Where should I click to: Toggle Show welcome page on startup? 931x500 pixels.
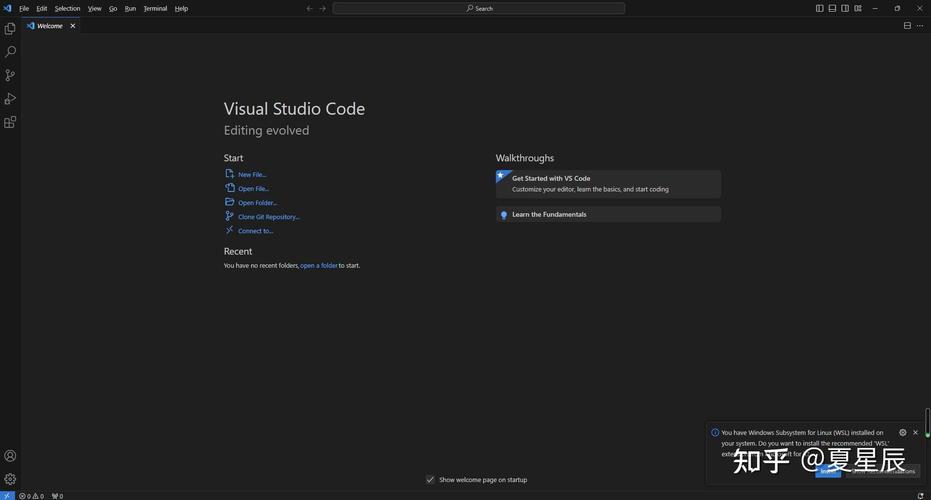(x=430, y=479)
